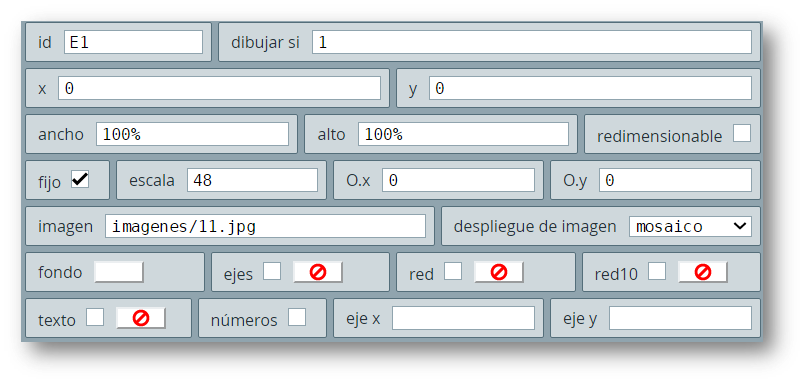Expand the despliegue de imagen dropdown
The height and width of the screenshot is (384, 805).
(x=690, y=226)
